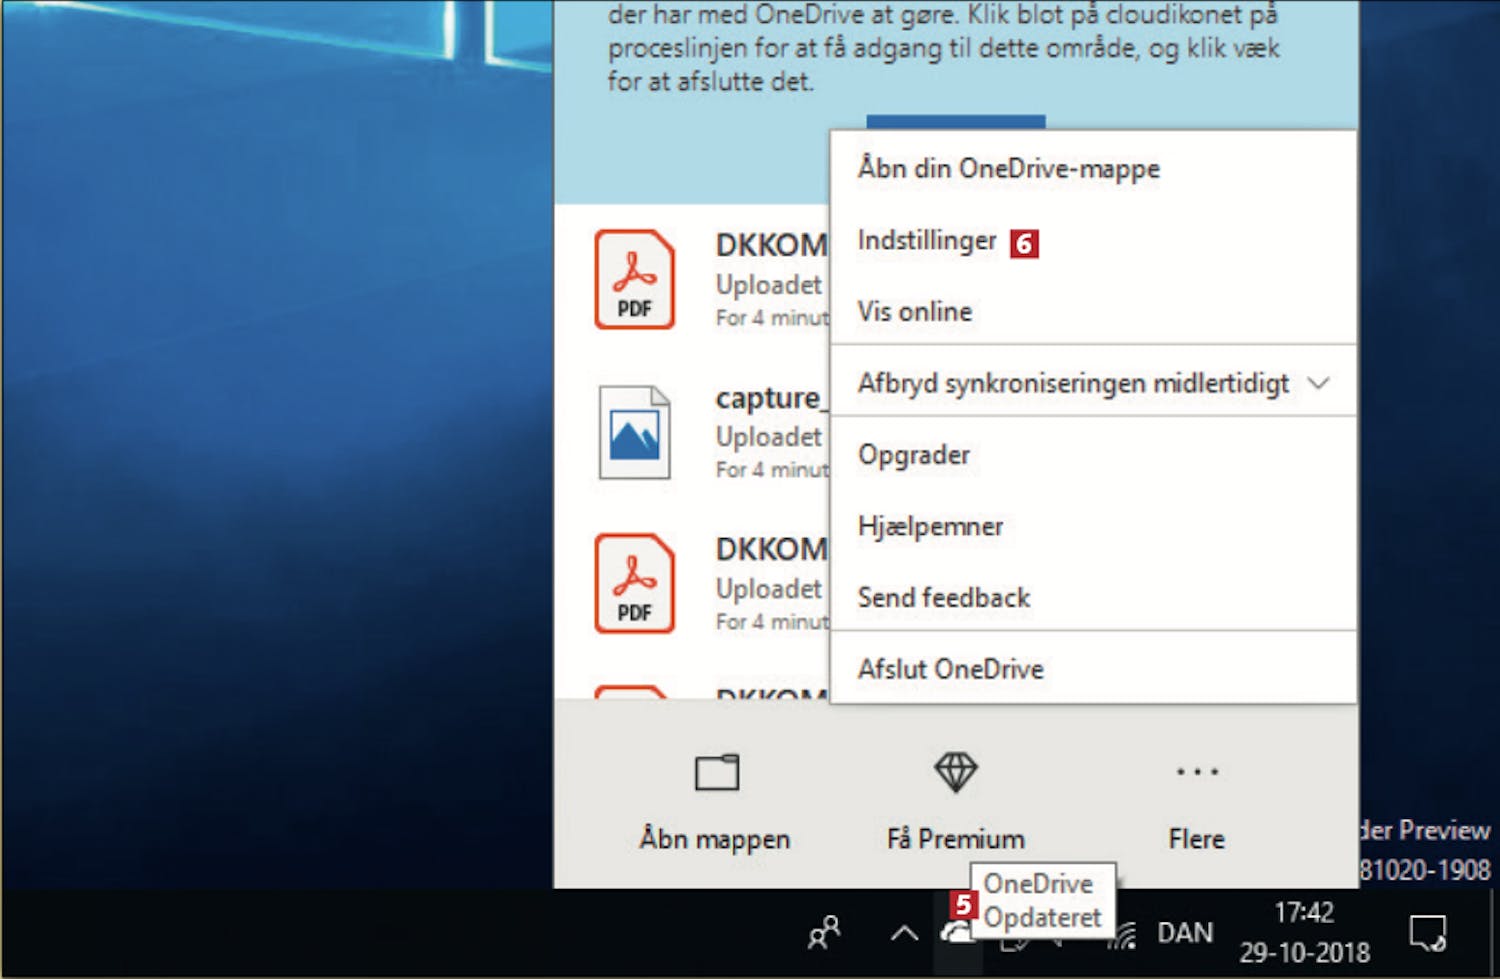
Task: Click the OneDrive cloud tray icon
Action: point(955,934)
